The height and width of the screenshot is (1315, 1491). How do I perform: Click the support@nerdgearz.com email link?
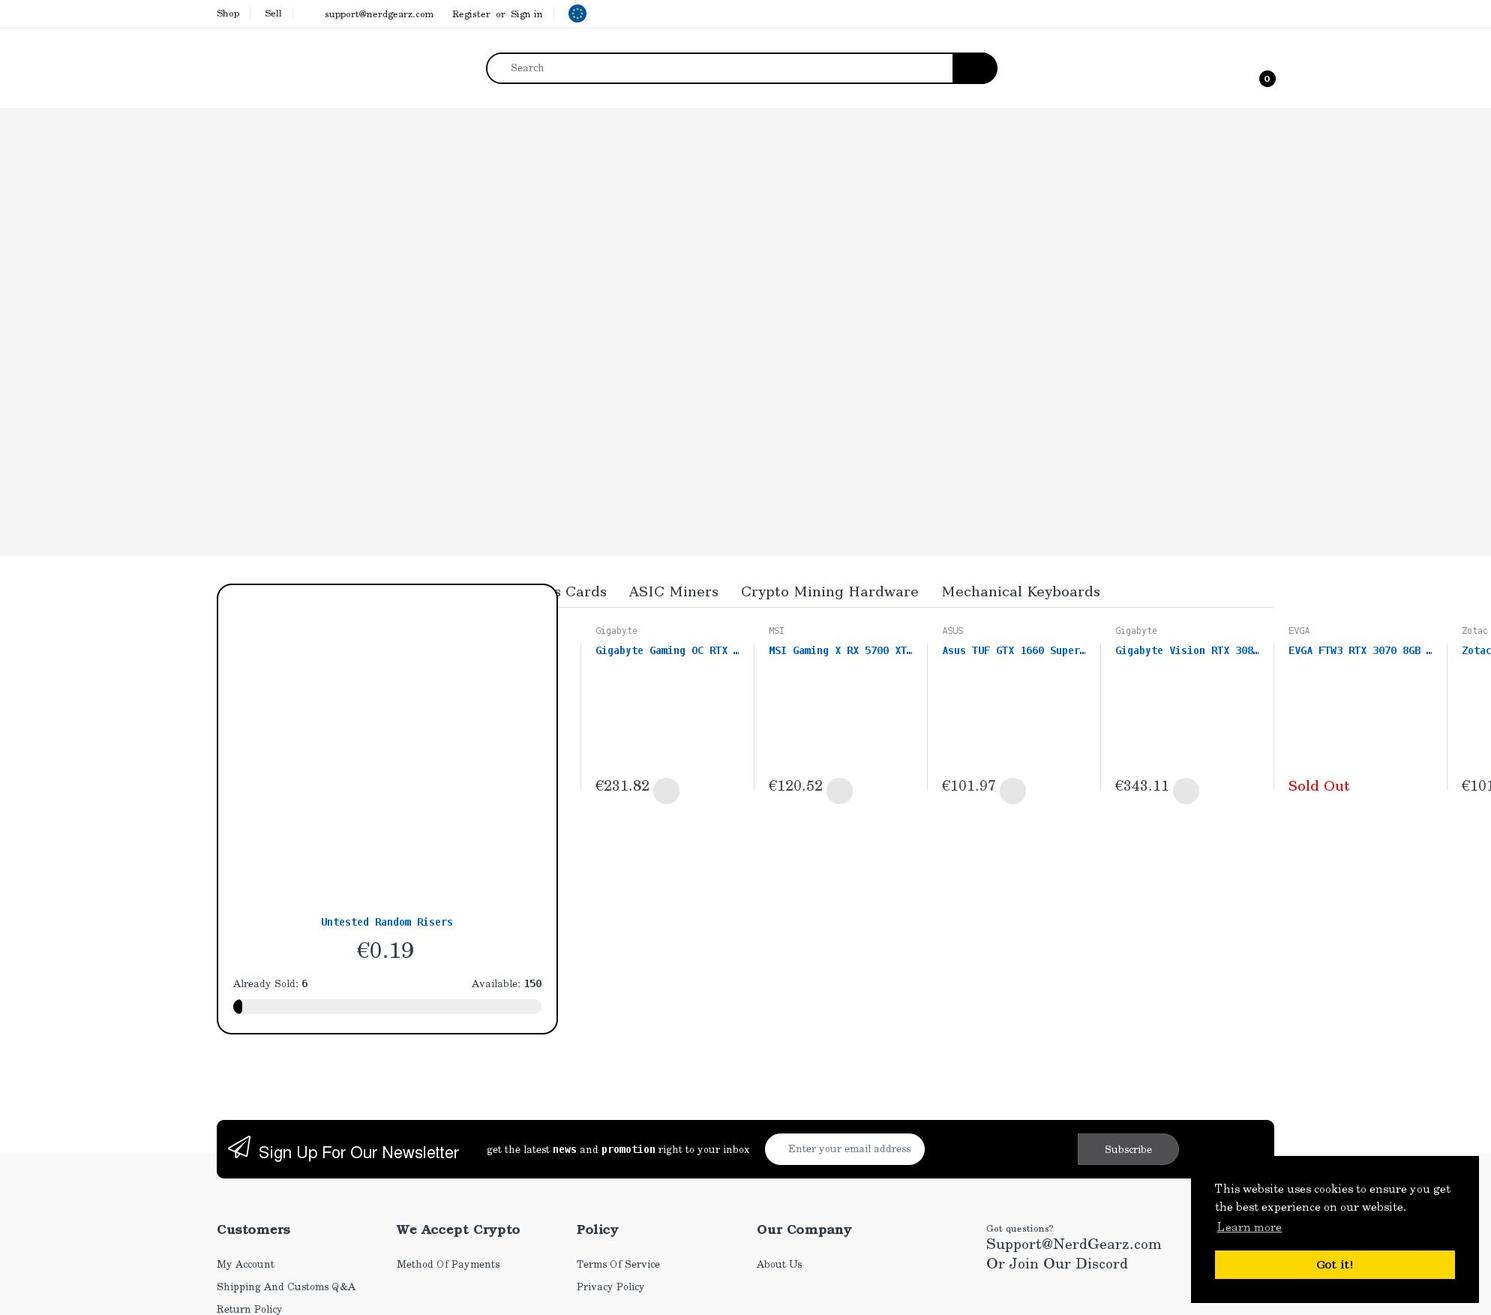point(379,14)
